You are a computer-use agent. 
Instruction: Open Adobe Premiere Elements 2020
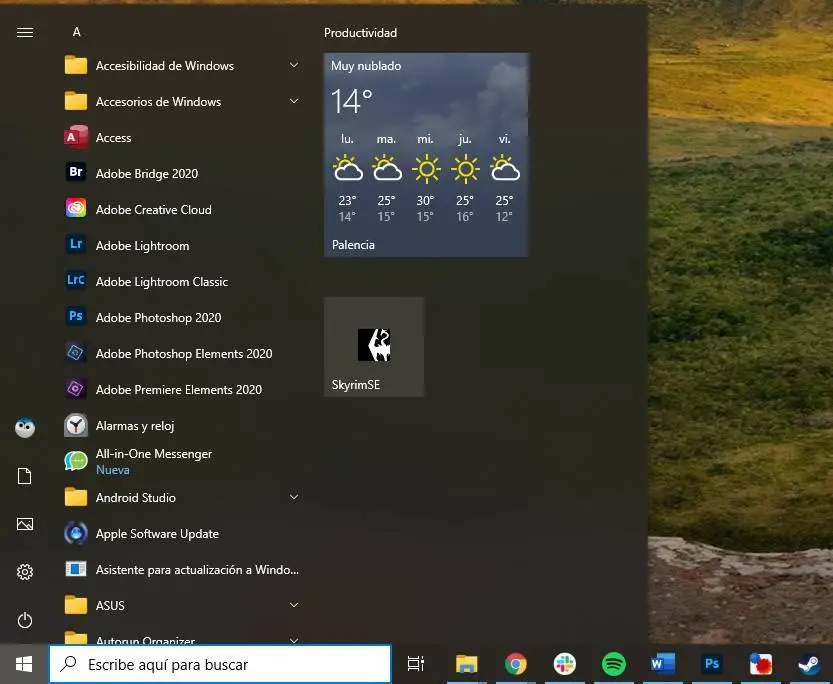point(178,390)
